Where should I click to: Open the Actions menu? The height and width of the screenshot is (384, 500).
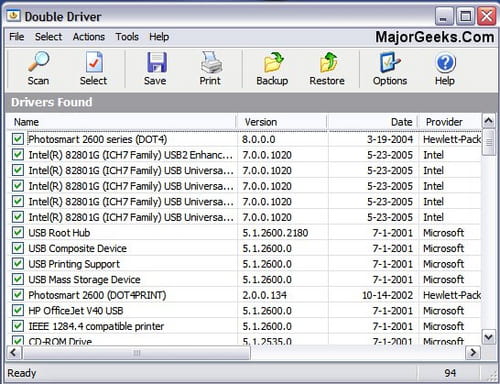pyautogui.click(x=89, y=37)
